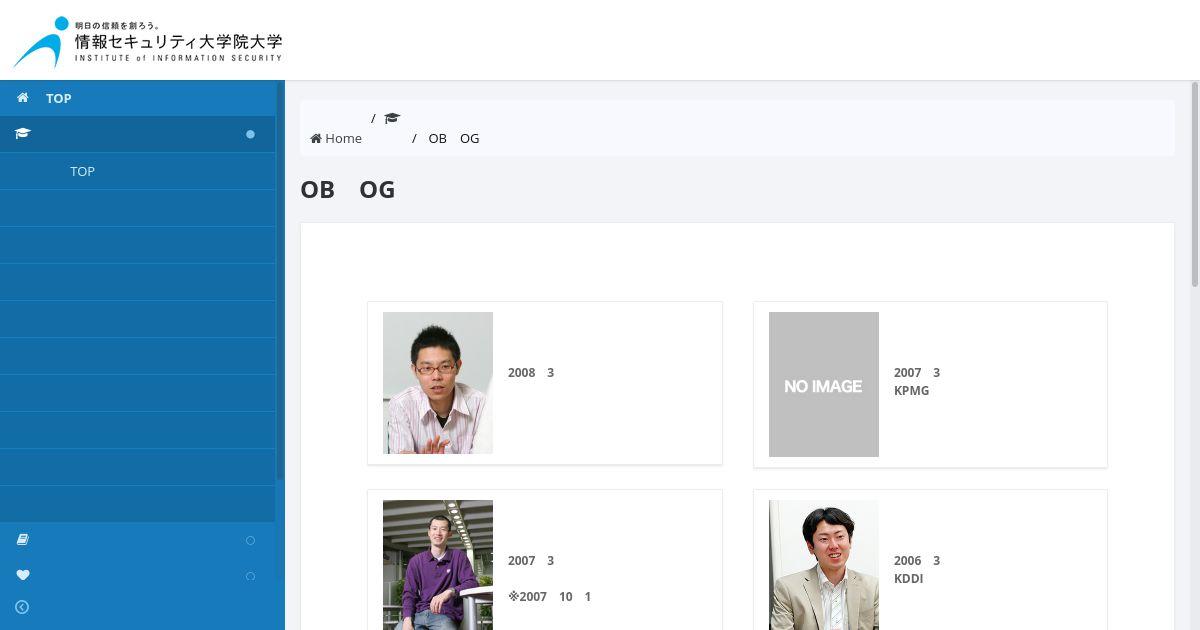The image size is (1200, 630).
Task: Click the graduation cap icon in the breadcrumb
Action: 392,118
